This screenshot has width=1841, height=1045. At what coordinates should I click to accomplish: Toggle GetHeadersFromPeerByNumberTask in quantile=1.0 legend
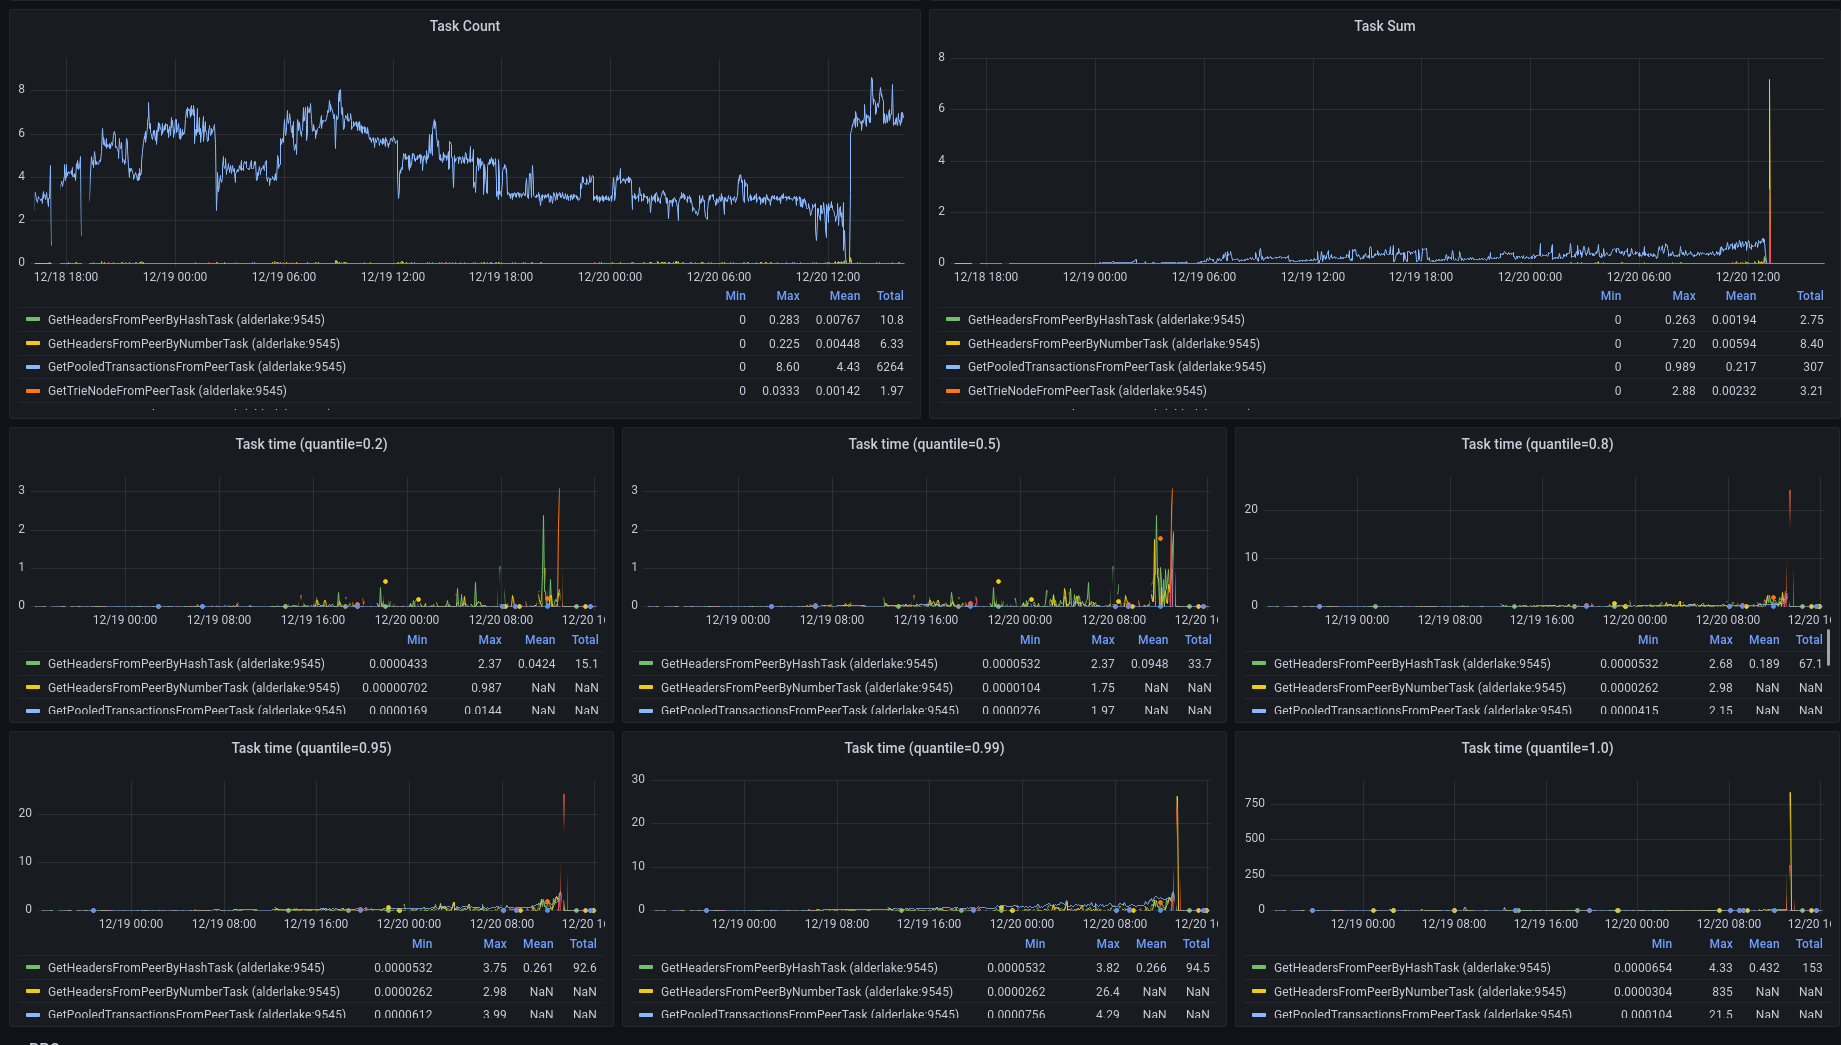(x=1420, y=992)
